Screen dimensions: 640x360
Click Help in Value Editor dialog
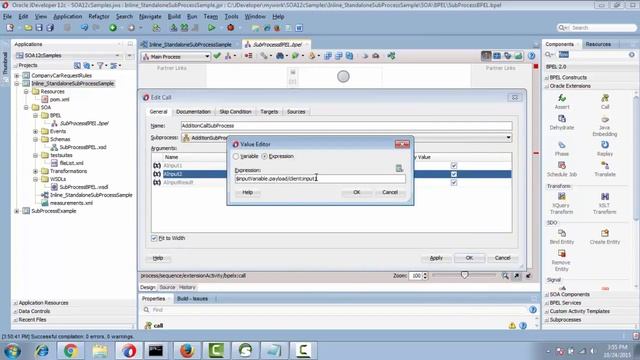point(247,192)
